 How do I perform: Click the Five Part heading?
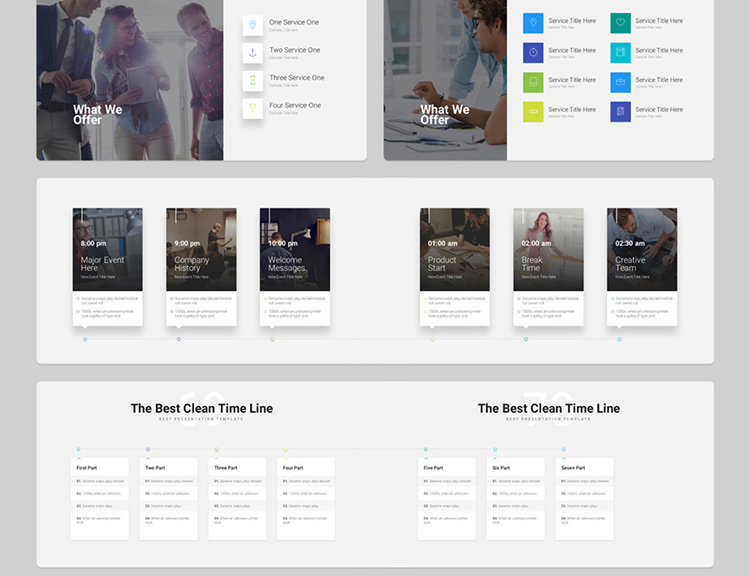click(433, 468)
